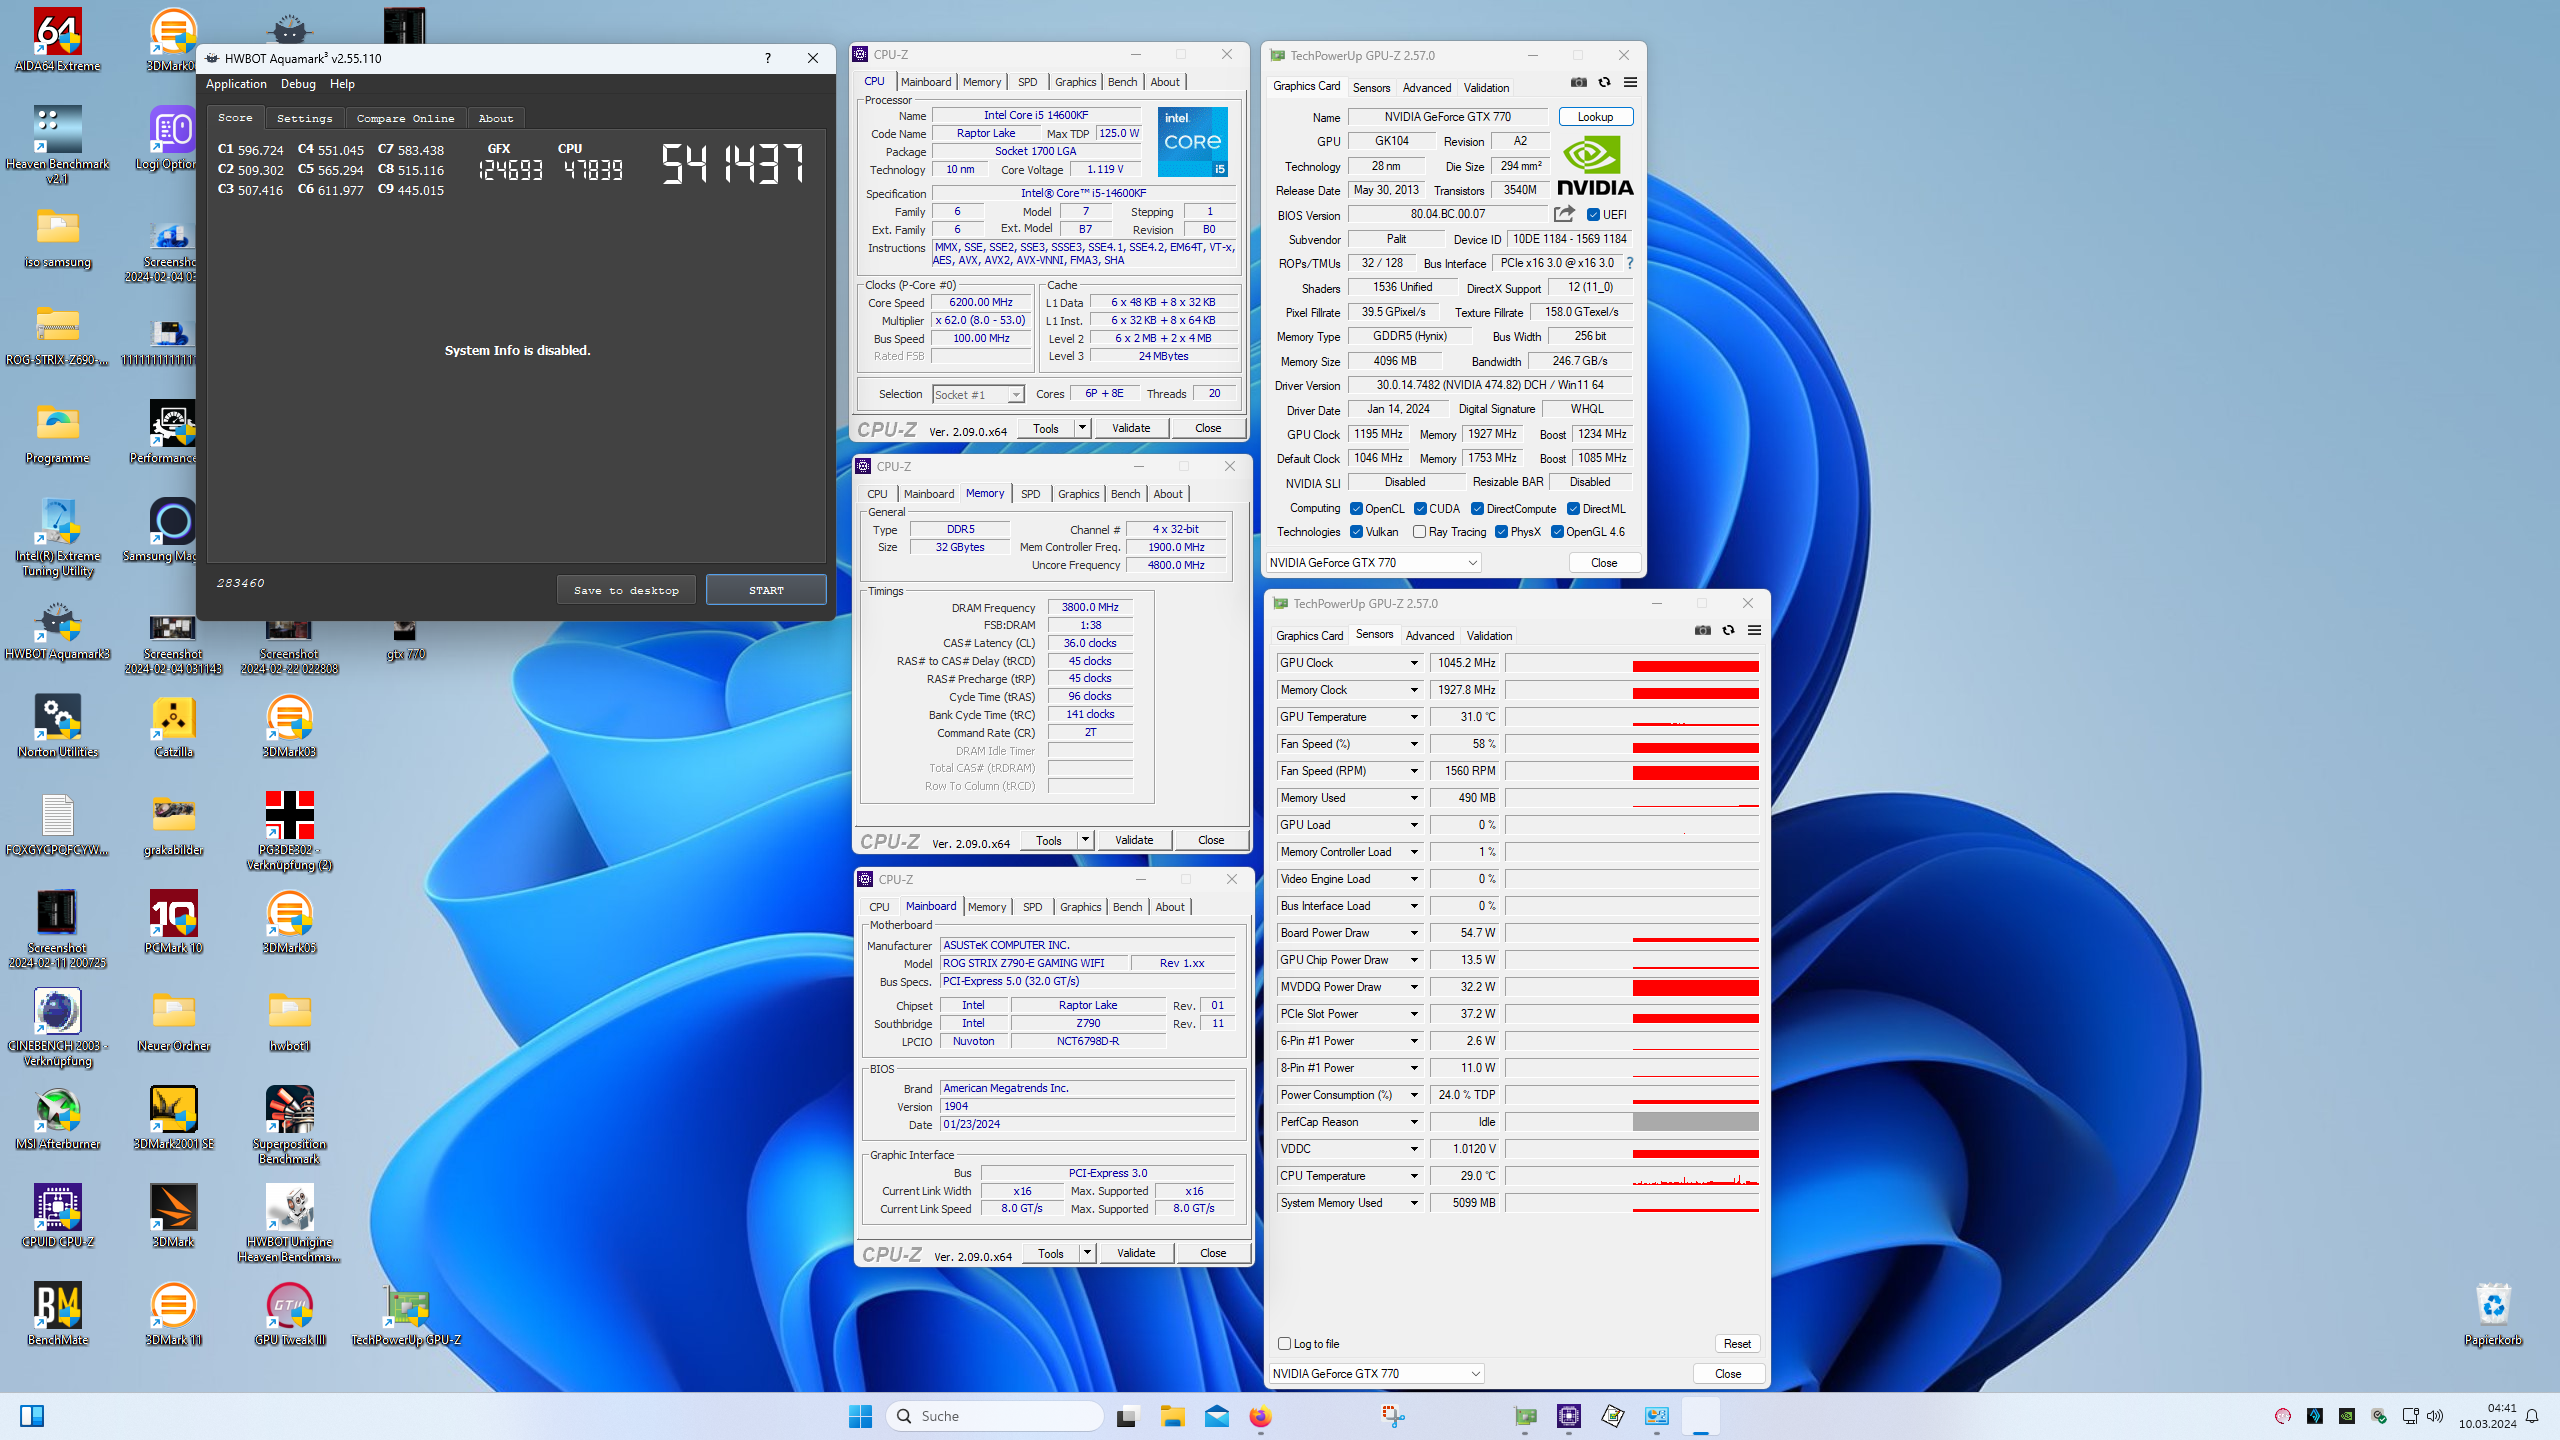
Task: Enable Log to file checkbox
Action: click(1285, 1344)
